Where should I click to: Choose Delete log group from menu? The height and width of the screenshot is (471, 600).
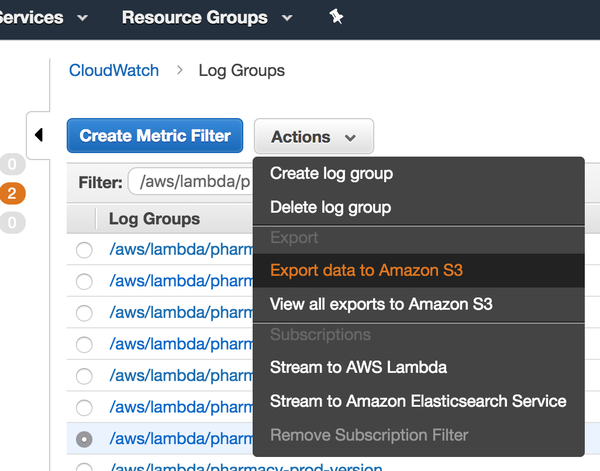330,207
